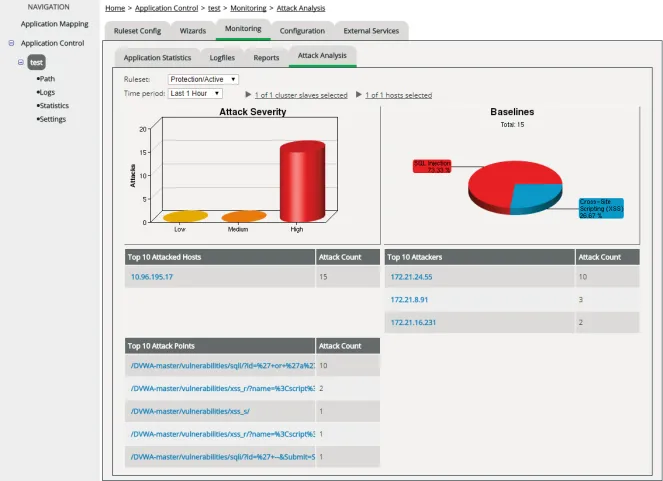
Task: Switch to the Configuration tab
Action: pyautogui.click(x=302, y=31)
